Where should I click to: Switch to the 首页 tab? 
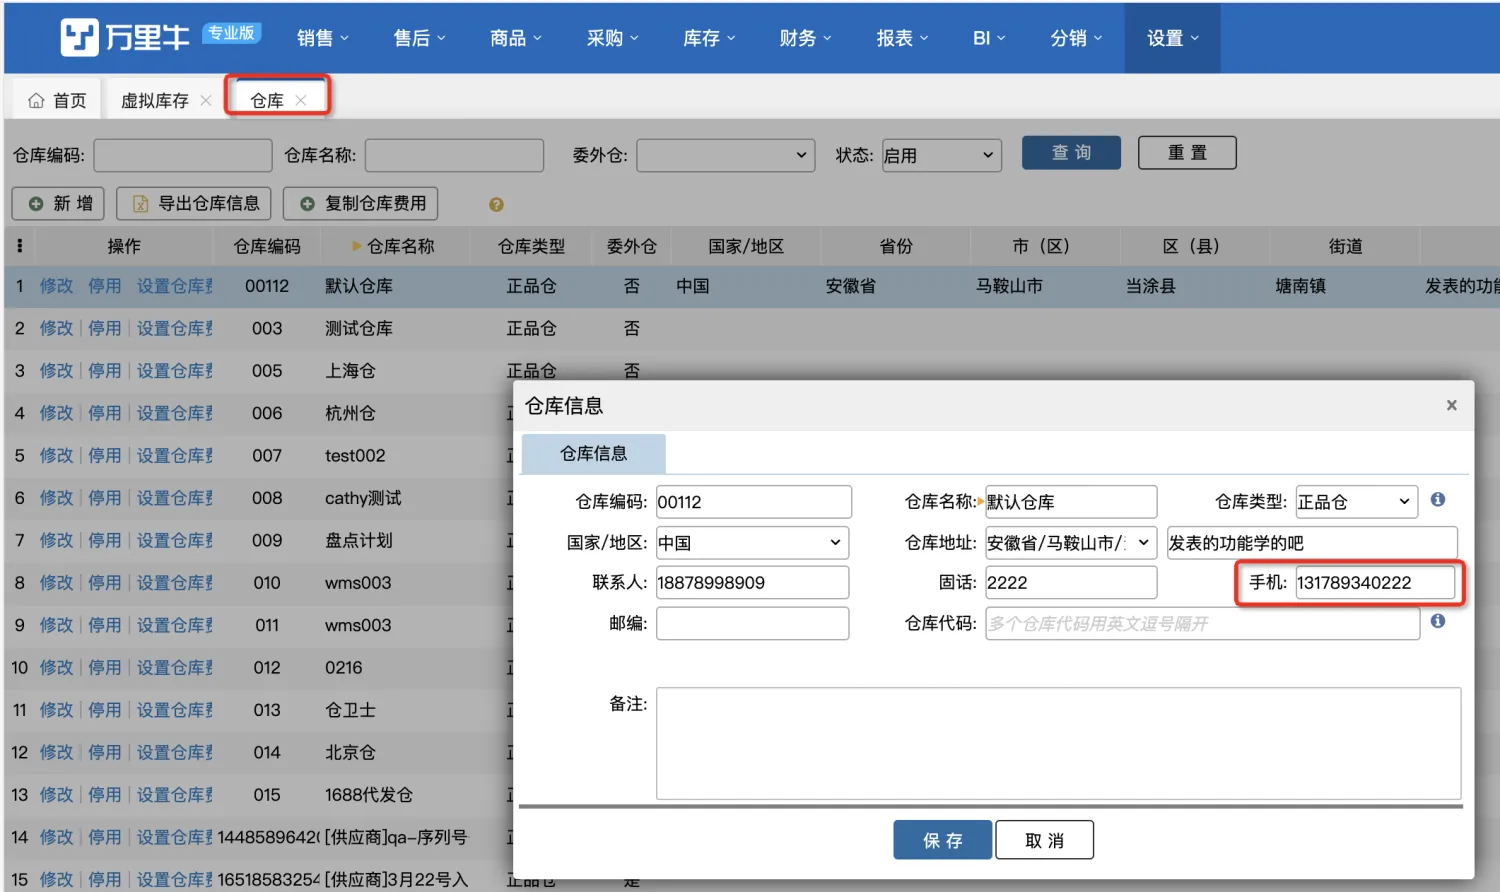tap(58, 100)
